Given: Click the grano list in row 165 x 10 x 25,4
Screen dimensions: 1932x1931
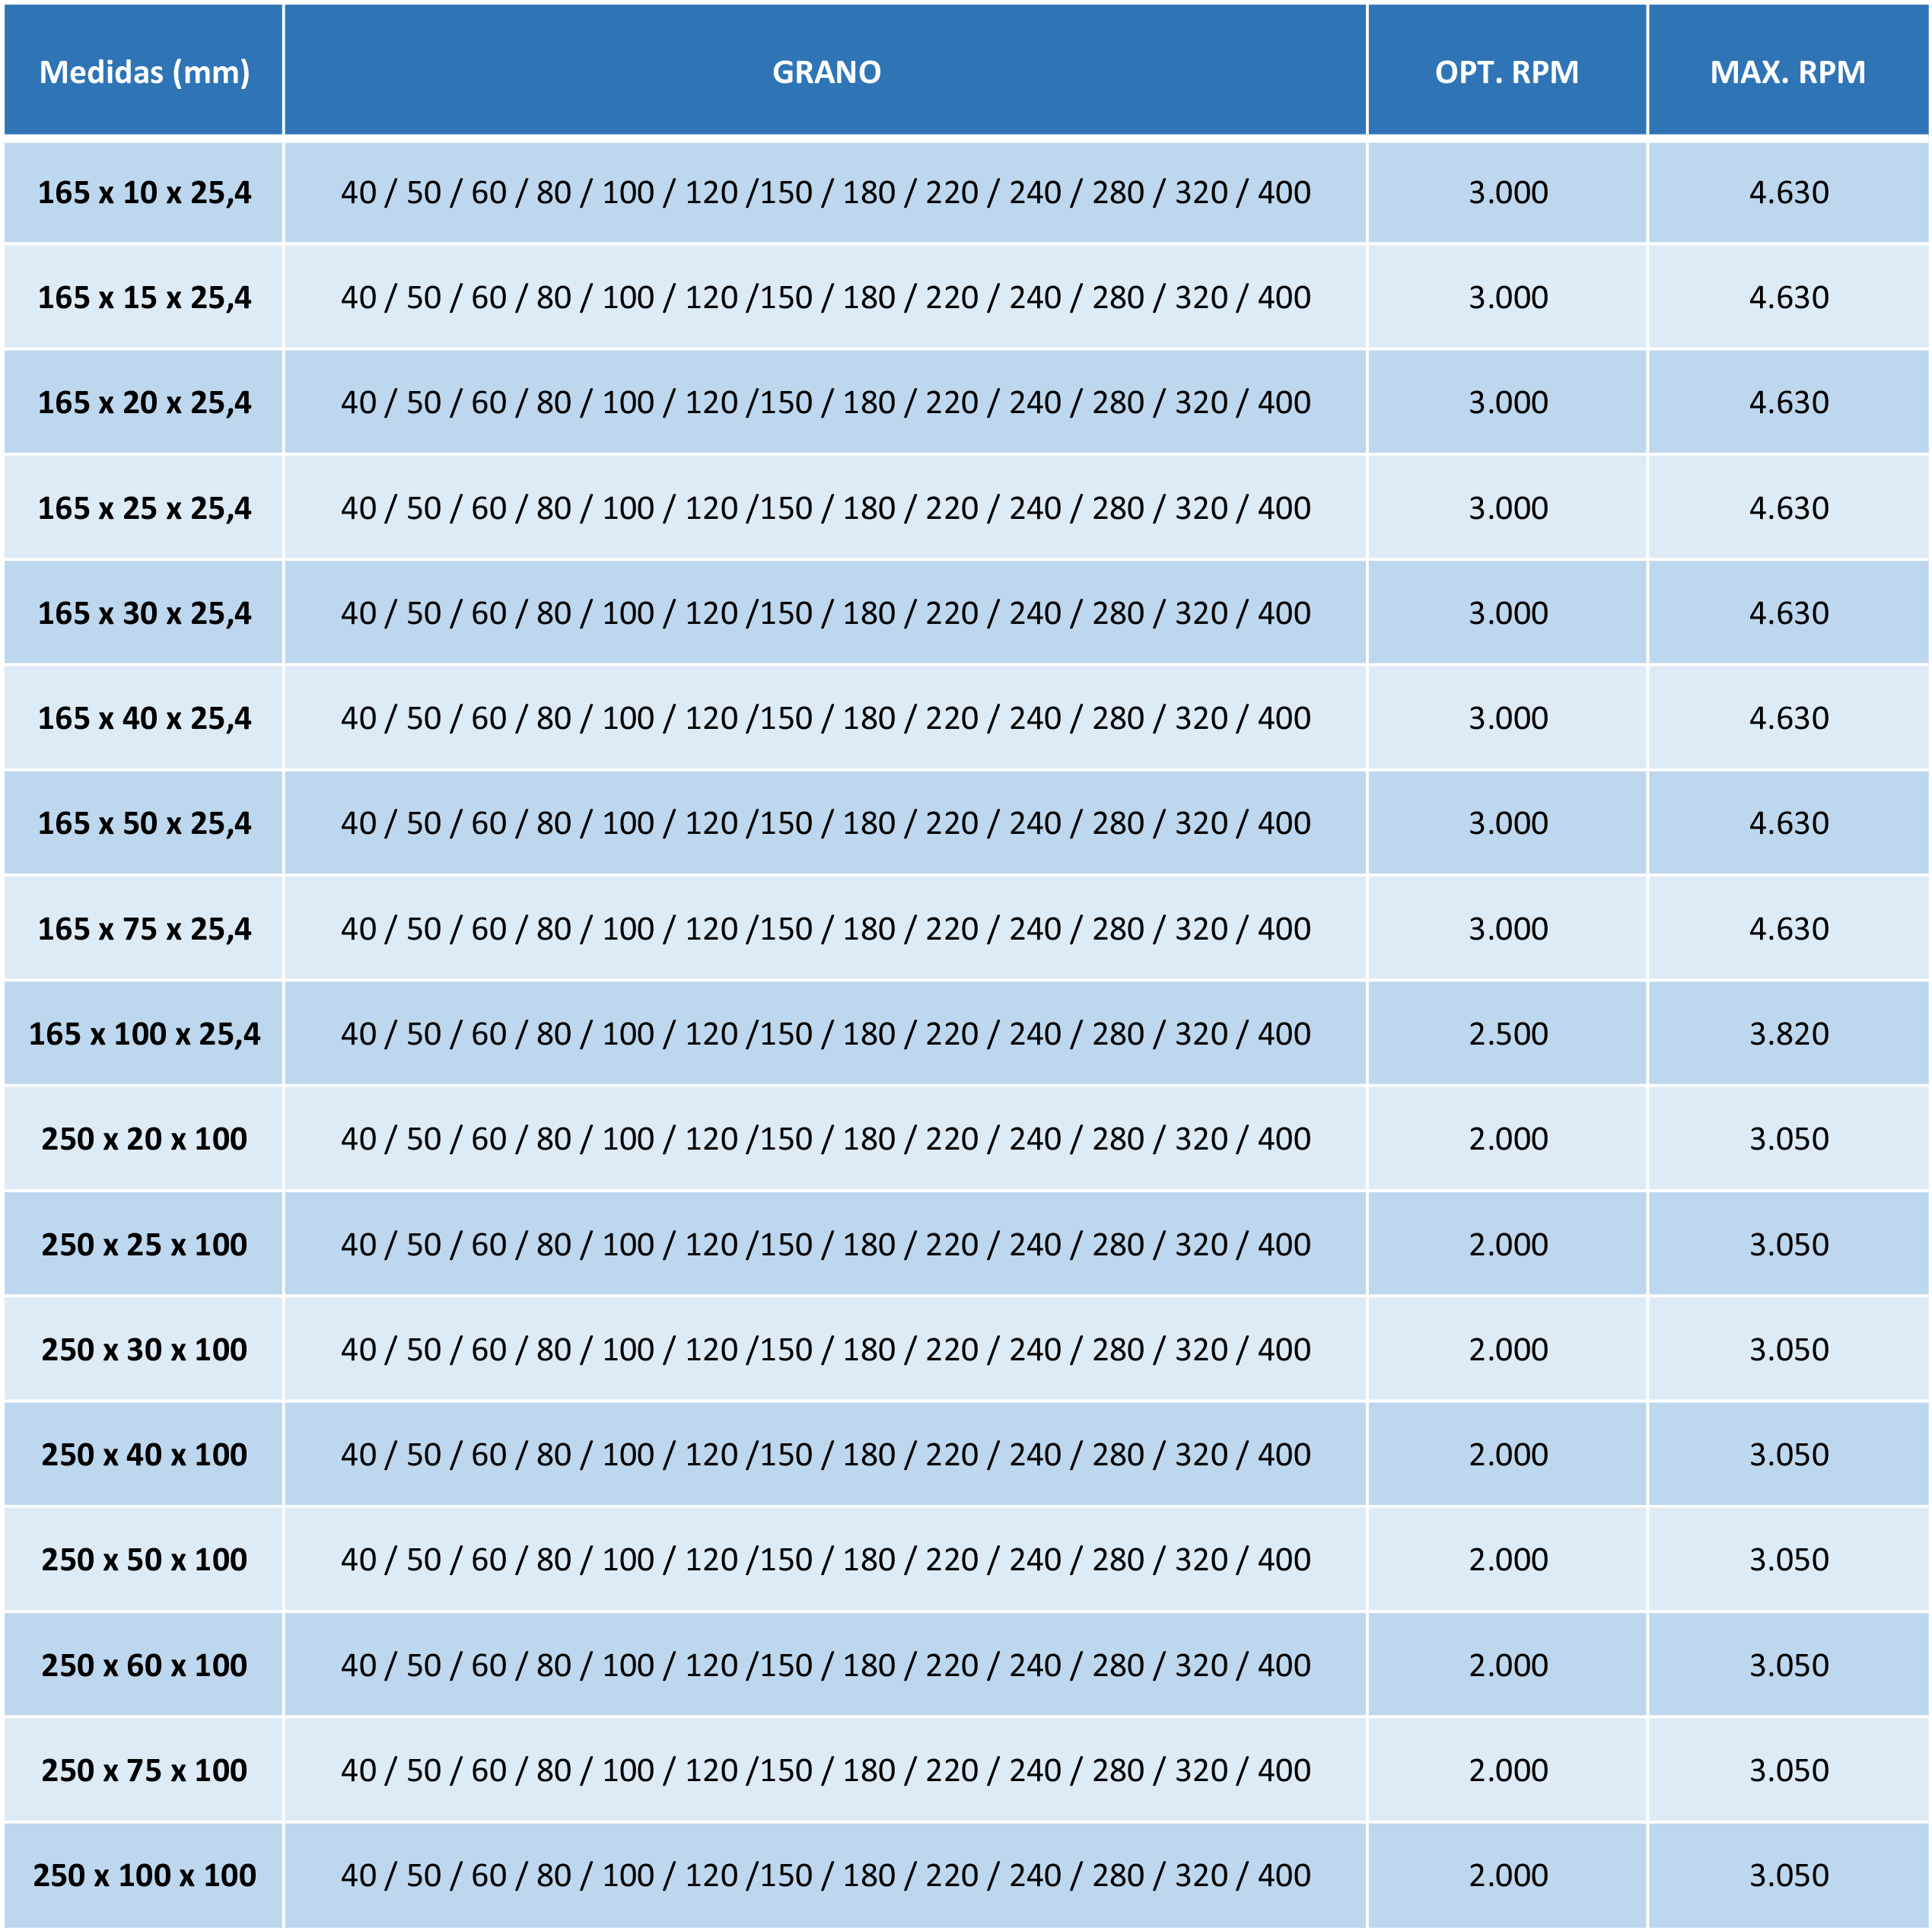Looking at the screenshot, I should coord(826,192).
